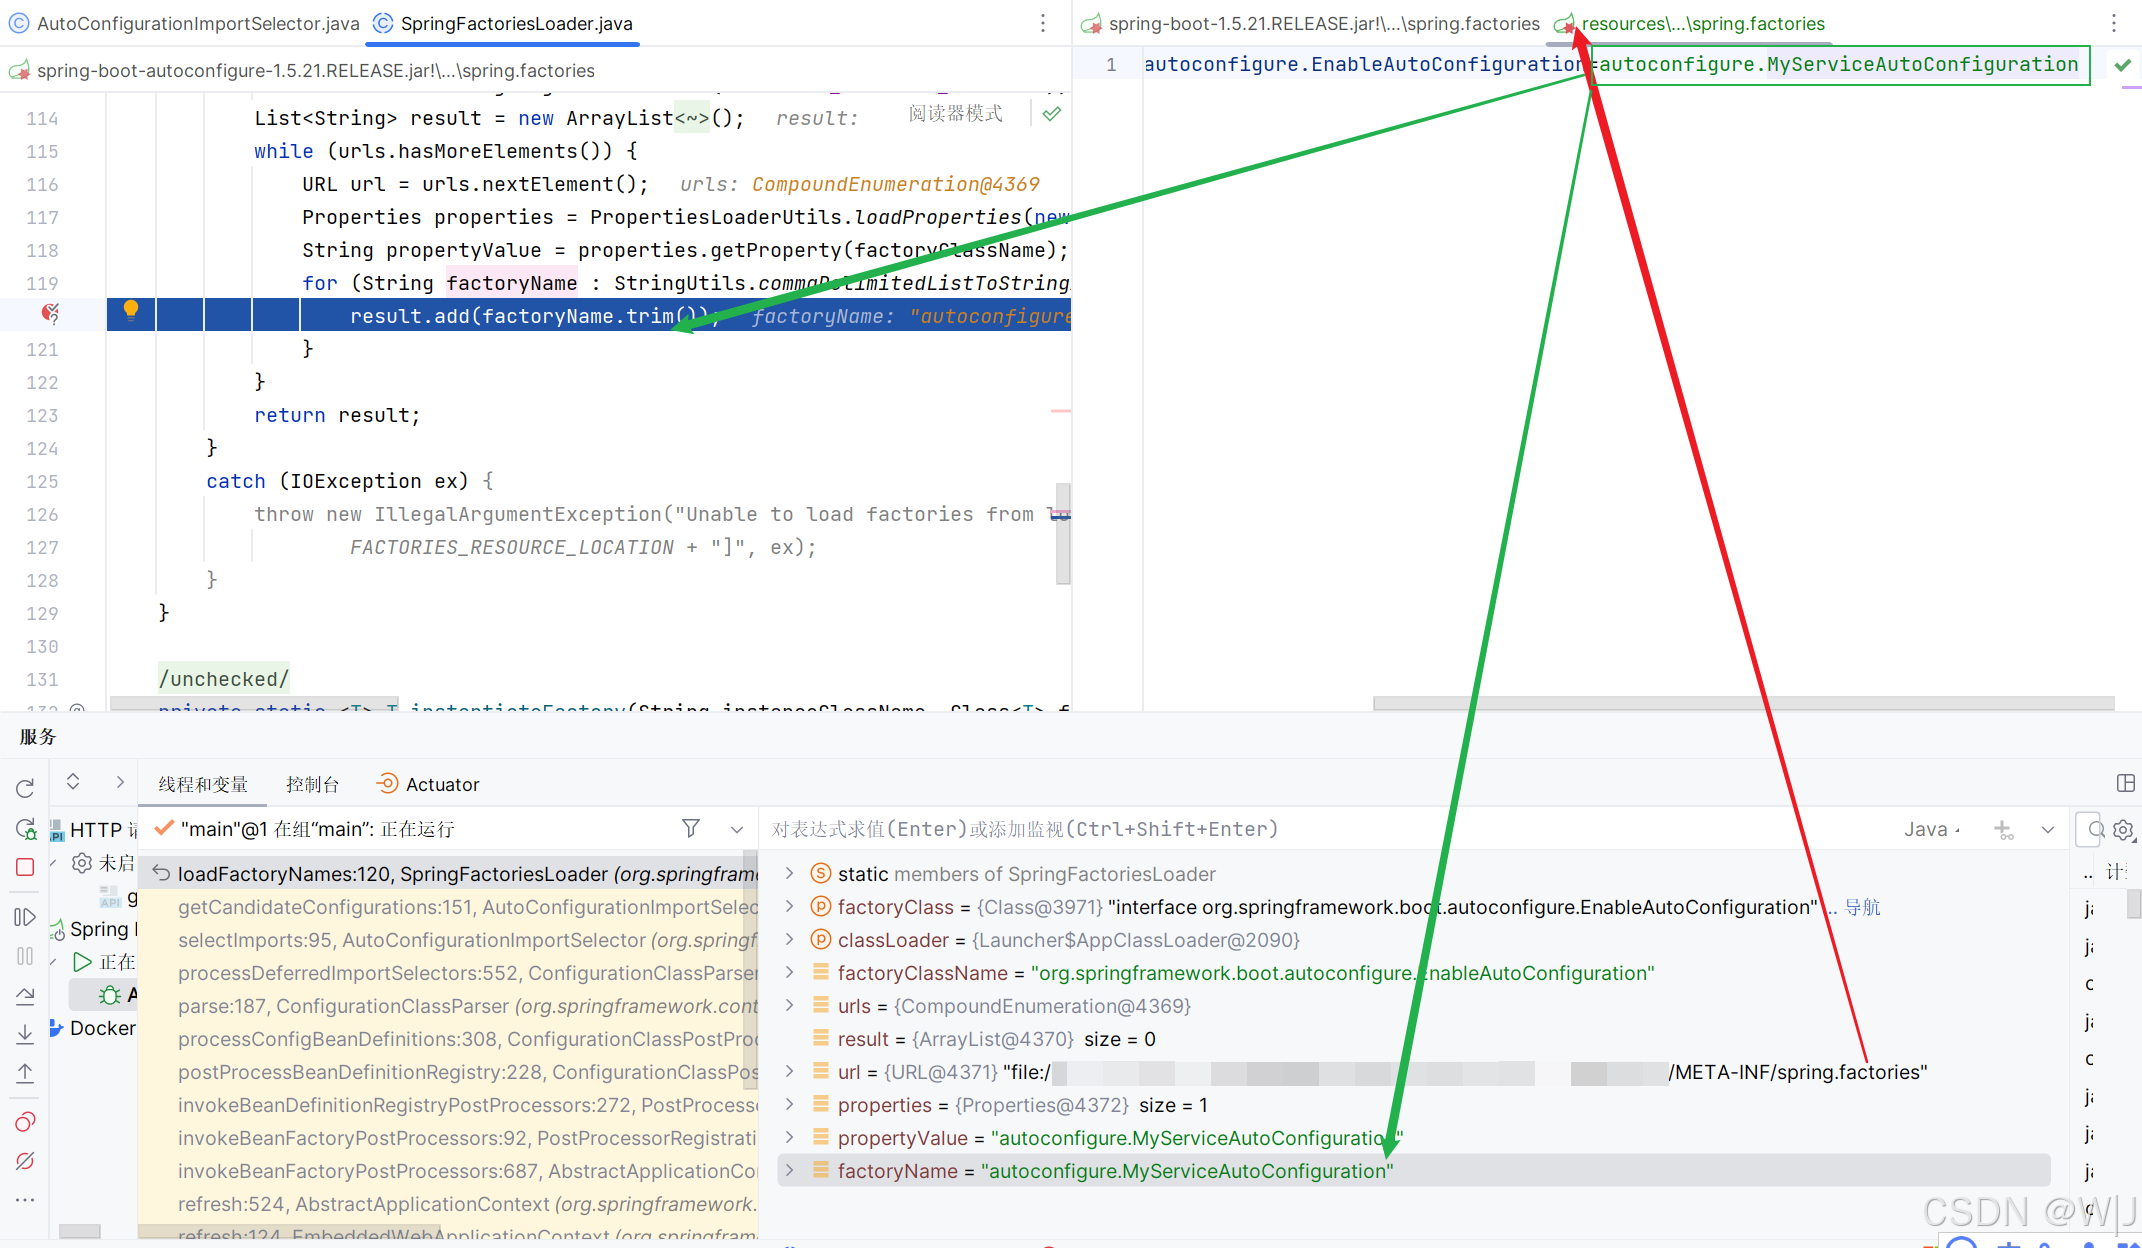Add a new watch expression with the plus icon
This screenshot has width=2142, height=1248.
[2004, 830]
